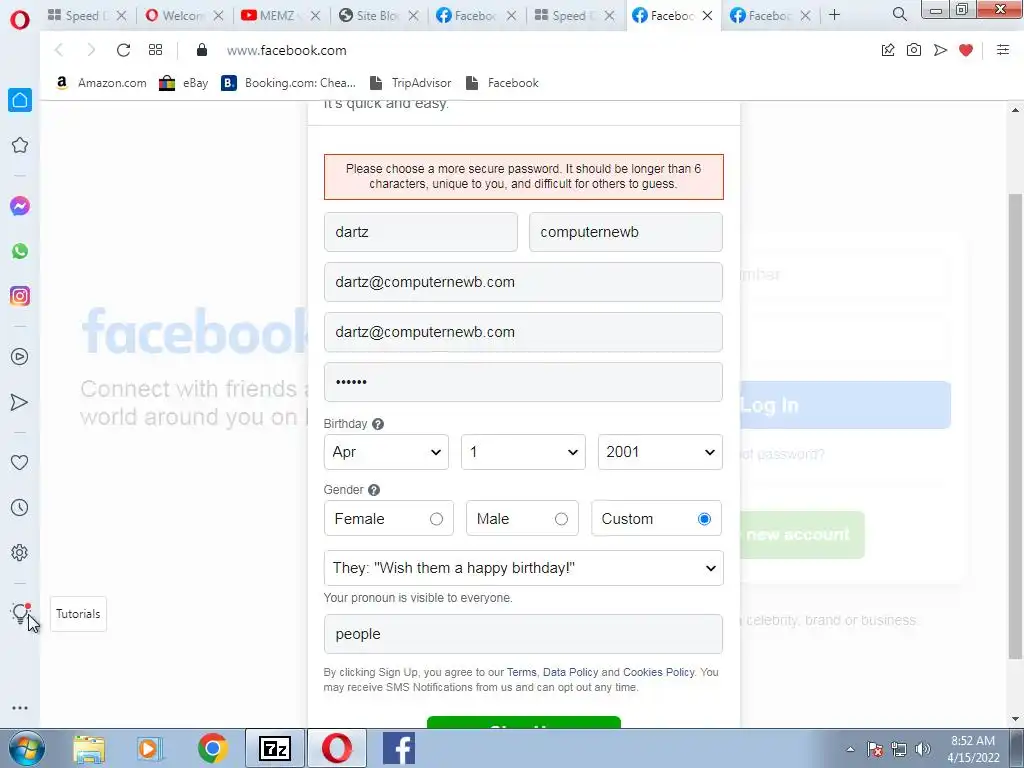The height and width of the screenshot is (768, 1024).
Task: Click the surname field computernewb
Action: coord(626,232)
